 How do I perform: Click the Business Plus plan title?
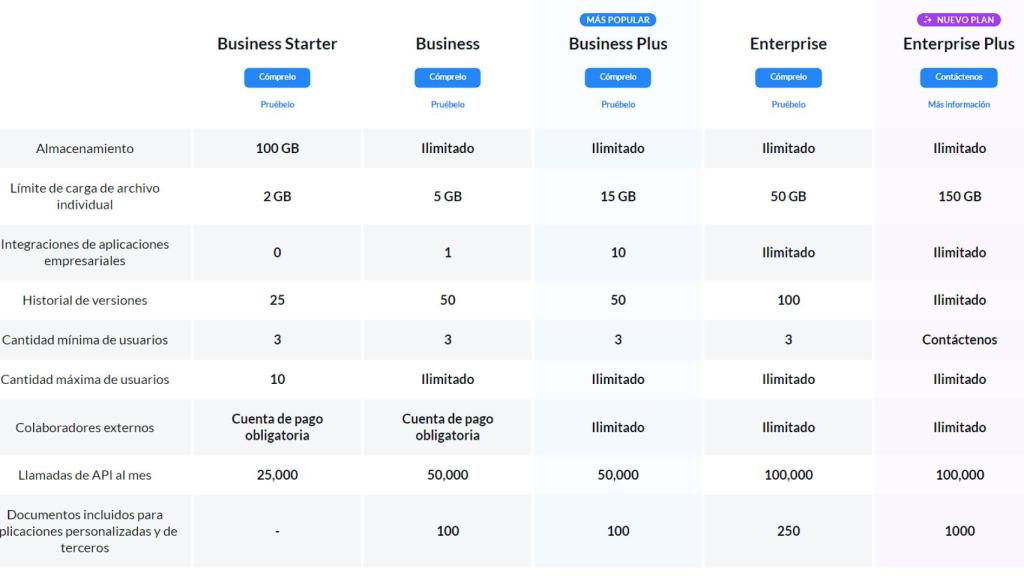[618, 44]
